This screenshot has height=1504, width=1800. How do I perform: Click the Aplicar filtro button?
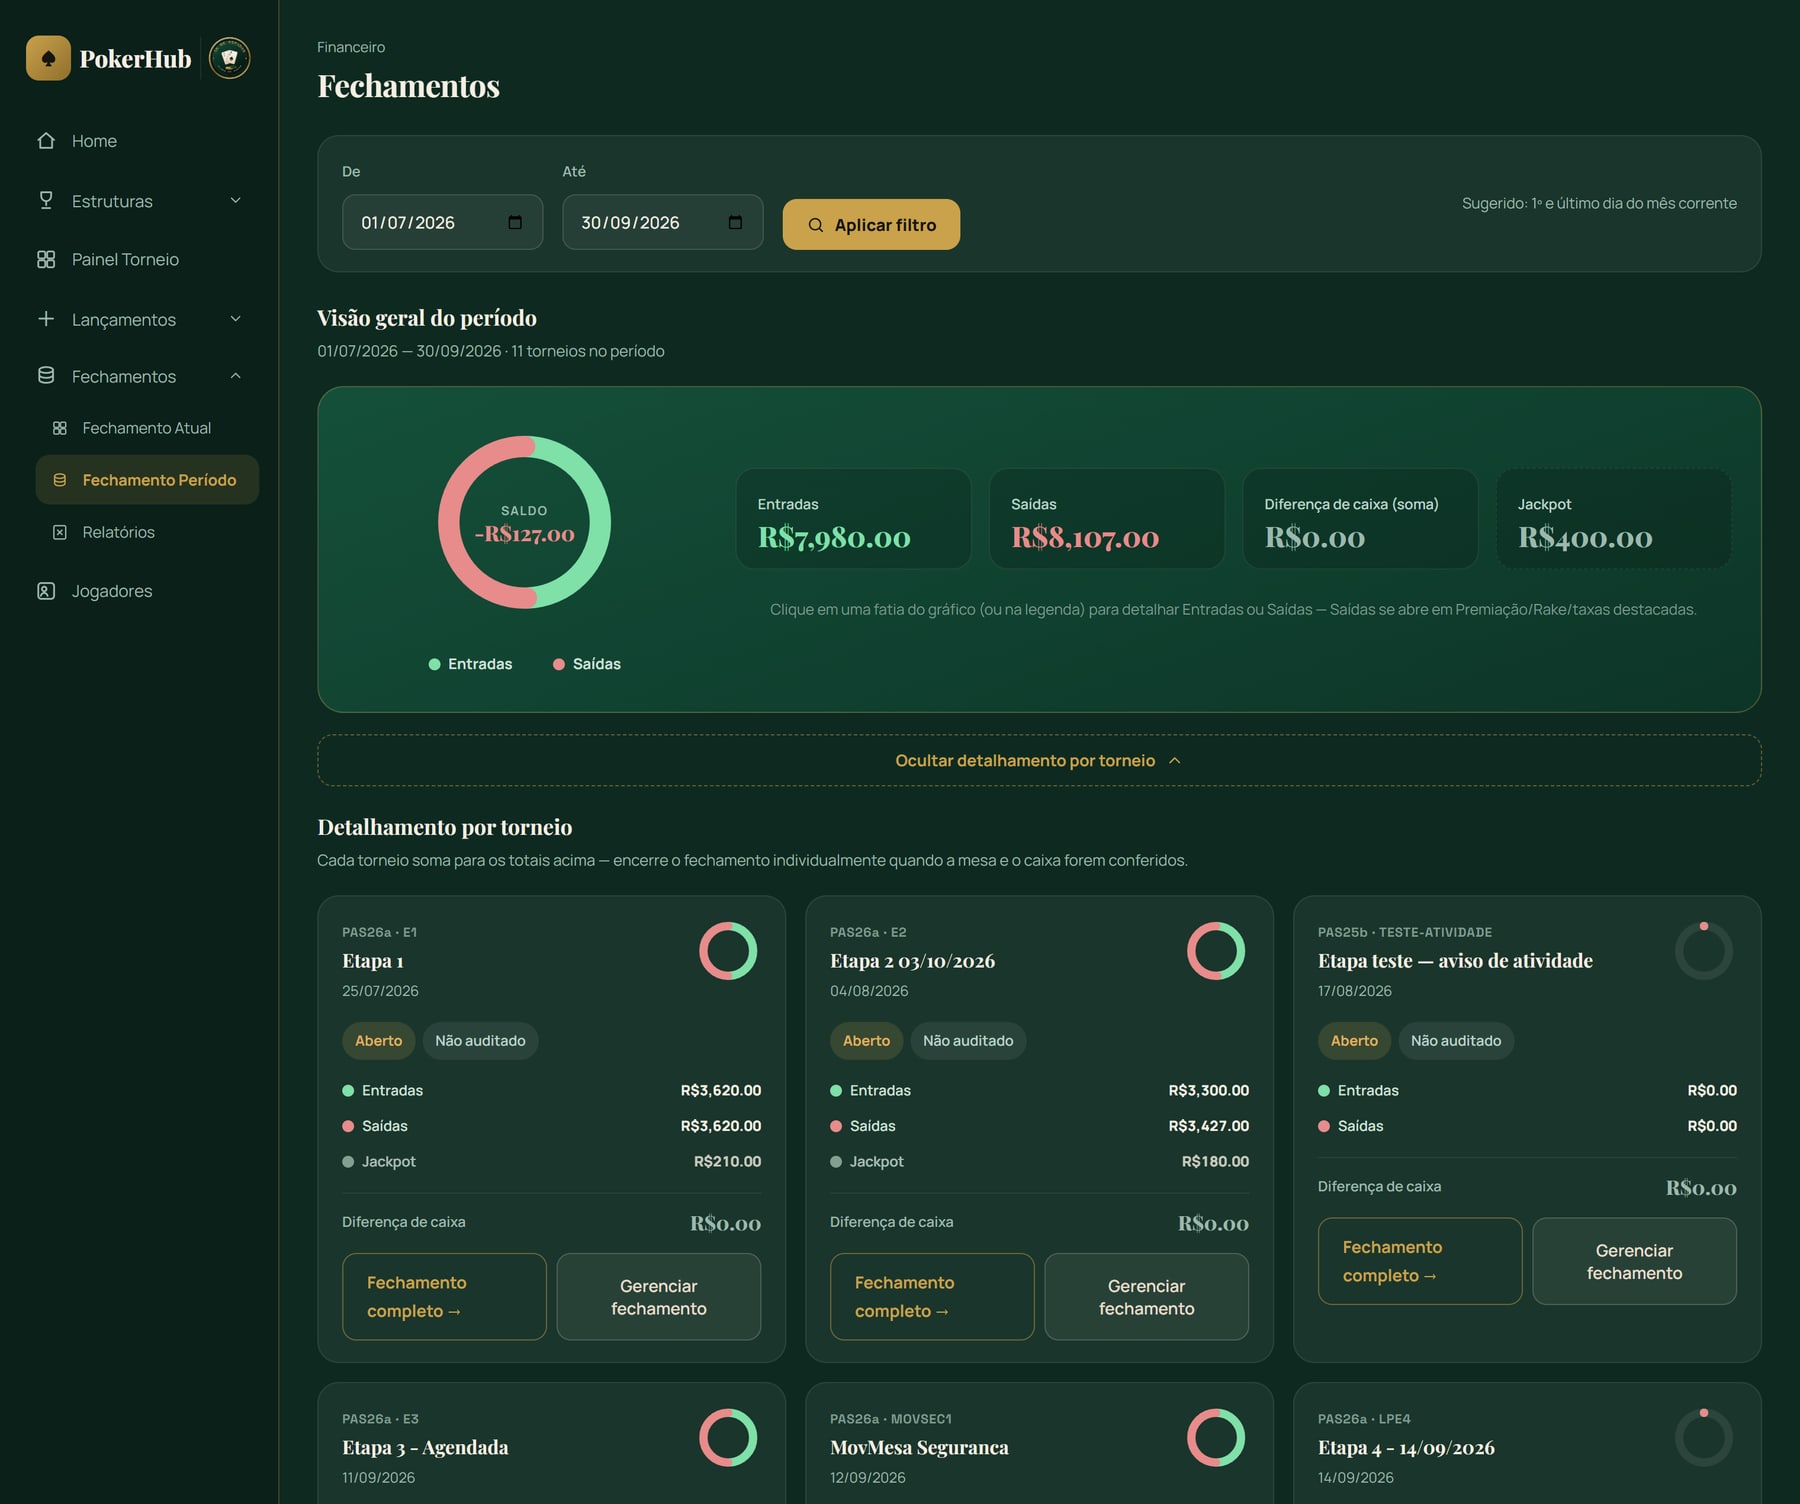tap(871, 225)
